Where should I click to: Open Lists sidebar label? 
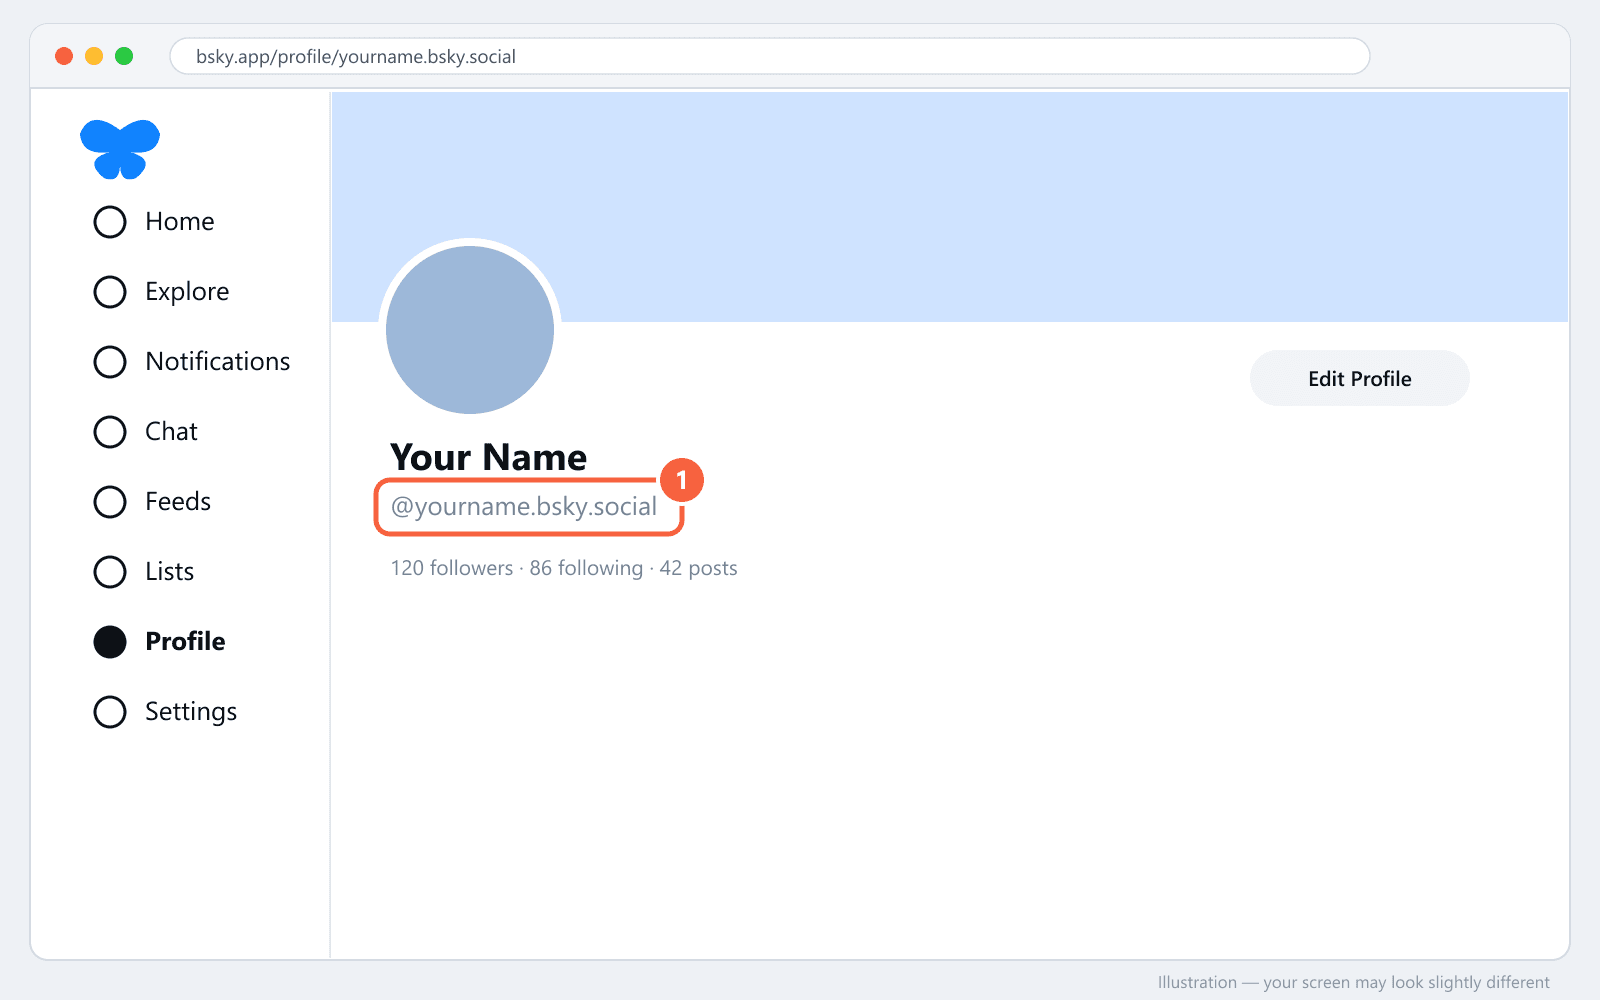pos(169,571)
